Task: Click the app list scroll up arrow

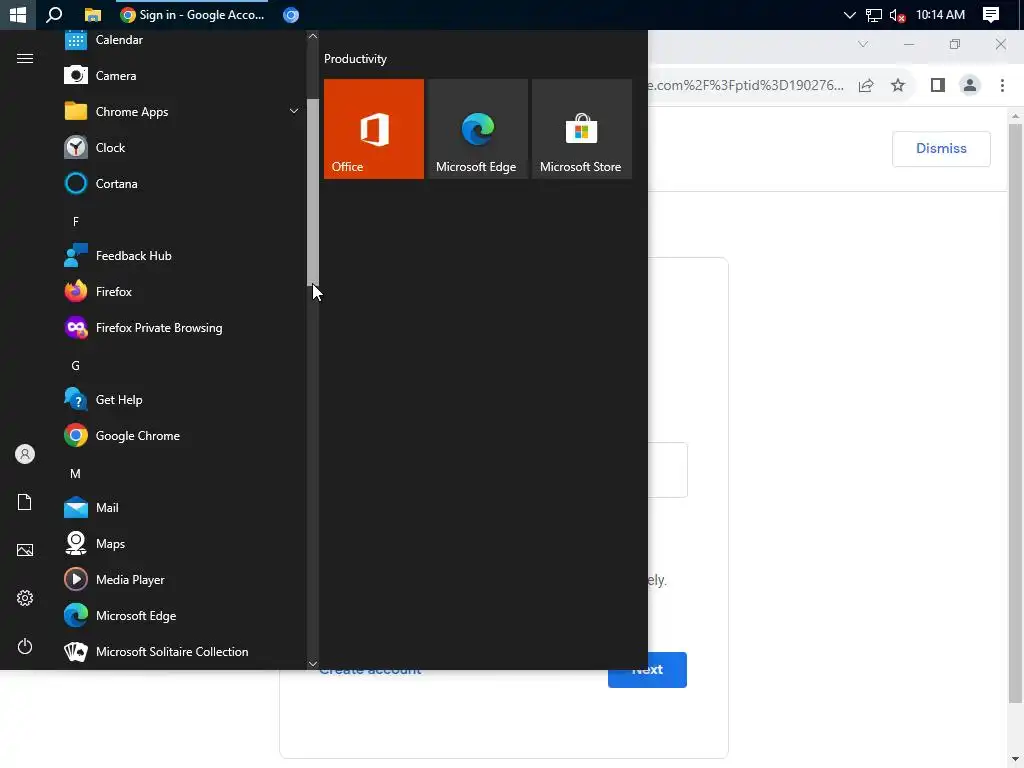Action: [313, 37]
